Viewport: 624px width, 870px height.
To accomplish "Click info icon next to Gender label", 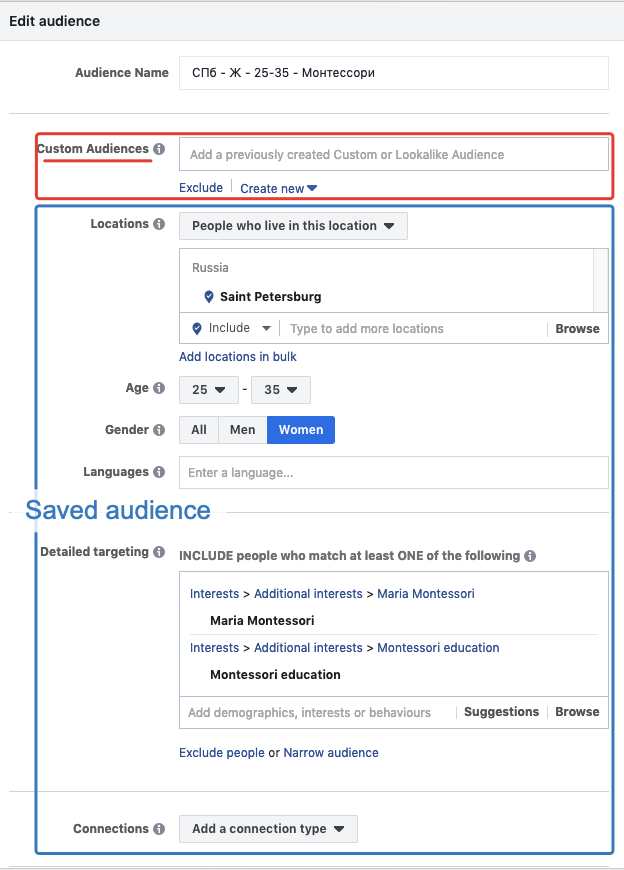I will click(159, 430).
